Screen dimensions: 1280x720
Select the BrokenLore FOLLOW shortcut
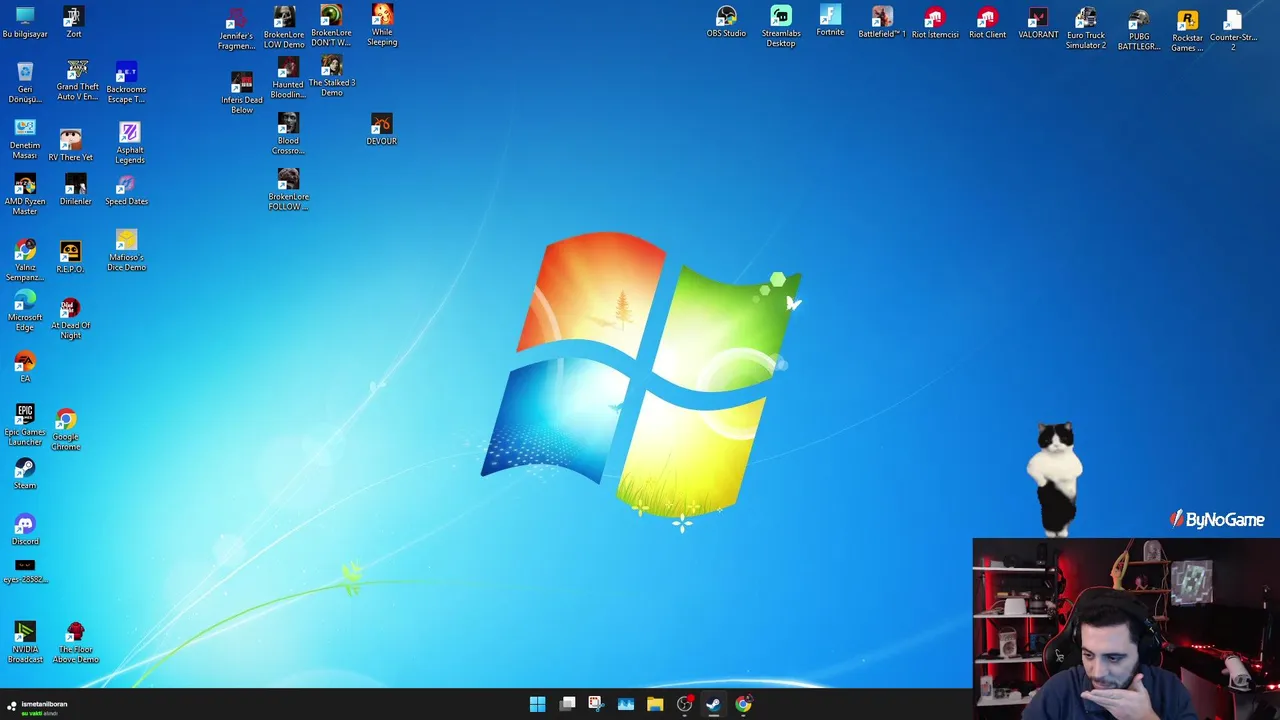pyautogui.click(x=288, y=190)
